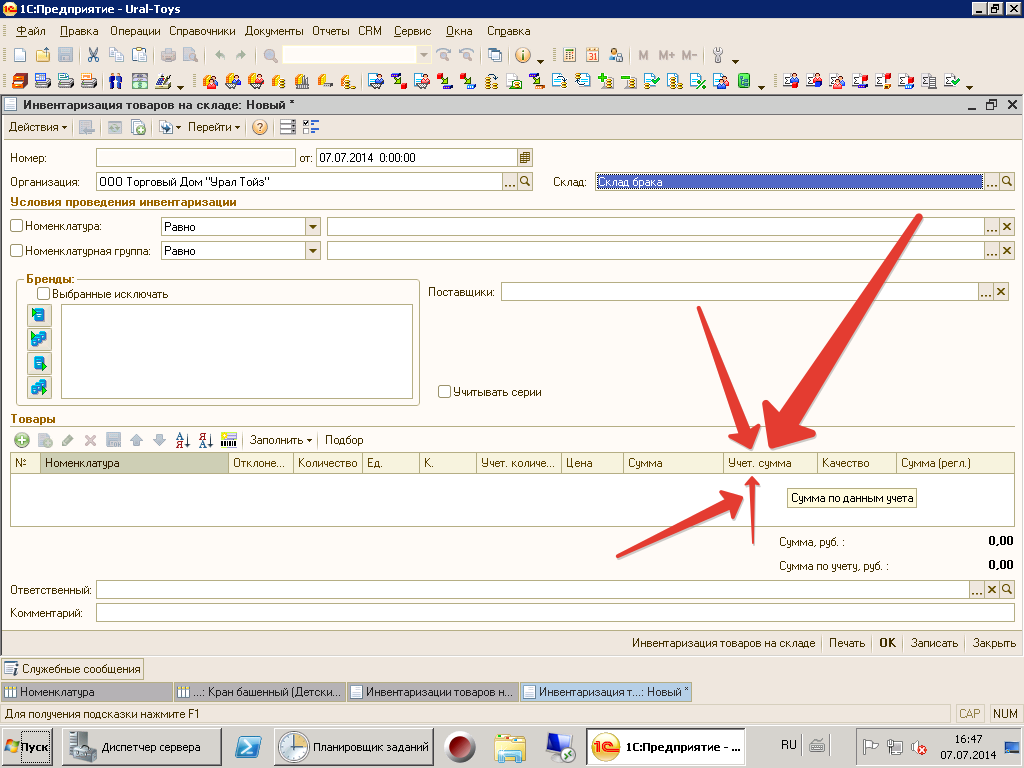
Task: Click Служебные сообщения button
Action: coord(72,669)
